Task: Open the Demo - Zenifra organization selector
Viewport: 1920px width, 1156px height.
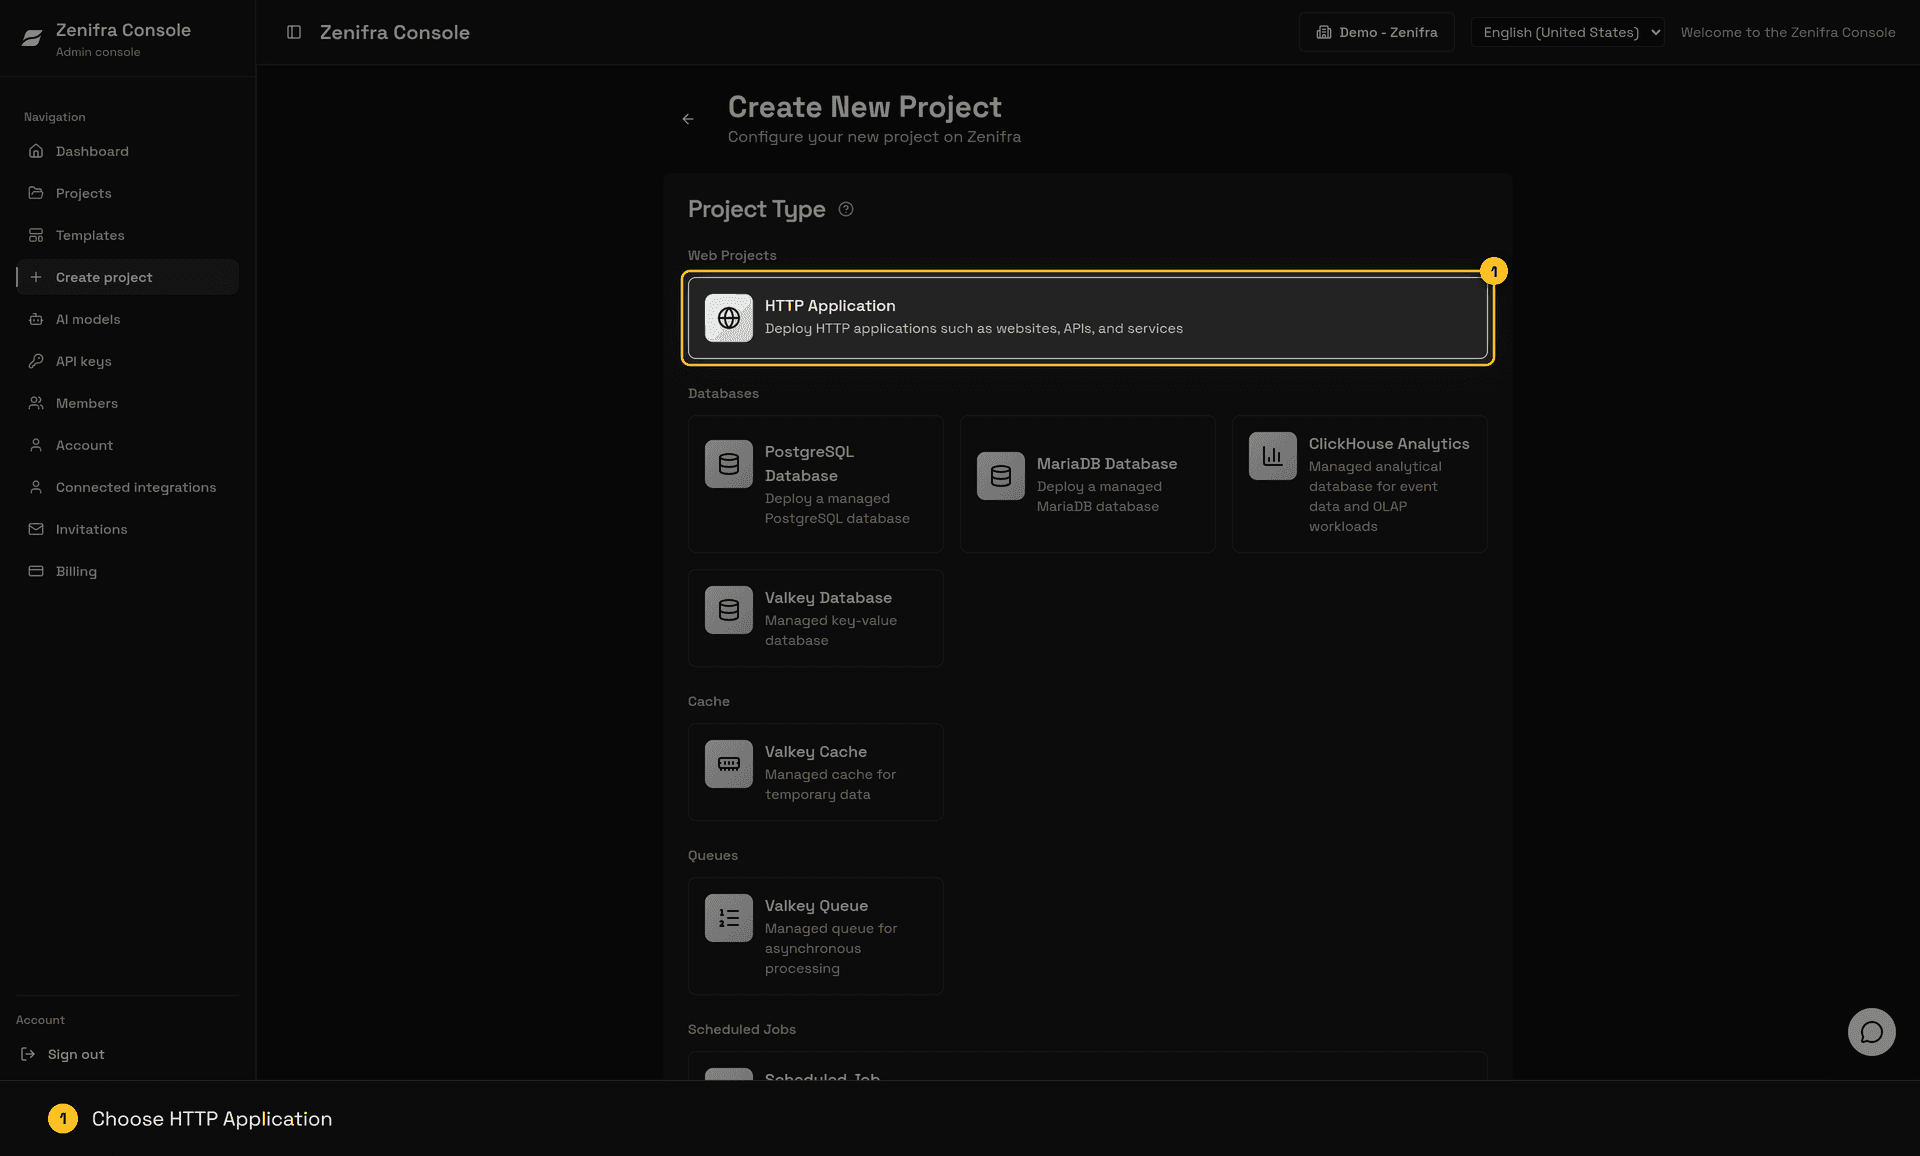Action: coord(1377,32)
